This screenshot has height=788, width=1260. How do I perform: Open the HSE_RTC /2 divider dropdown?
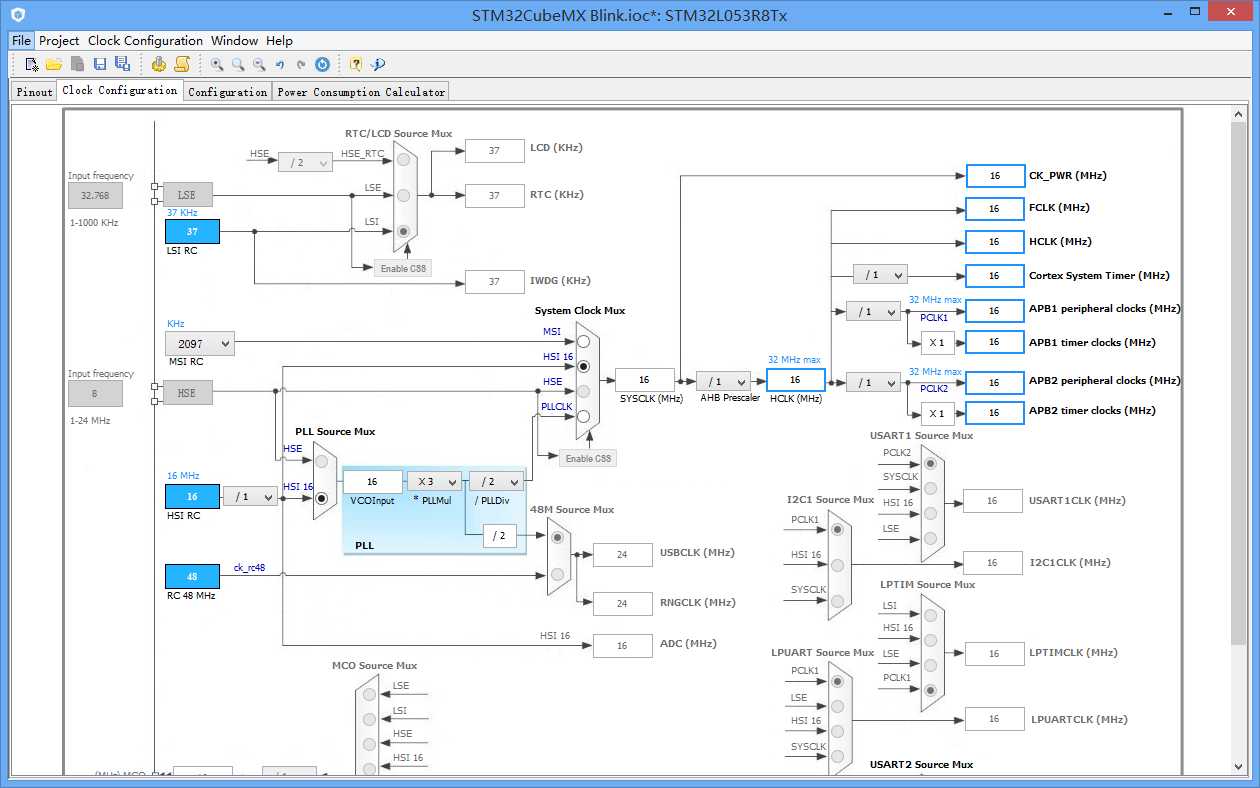coord(305,162)
